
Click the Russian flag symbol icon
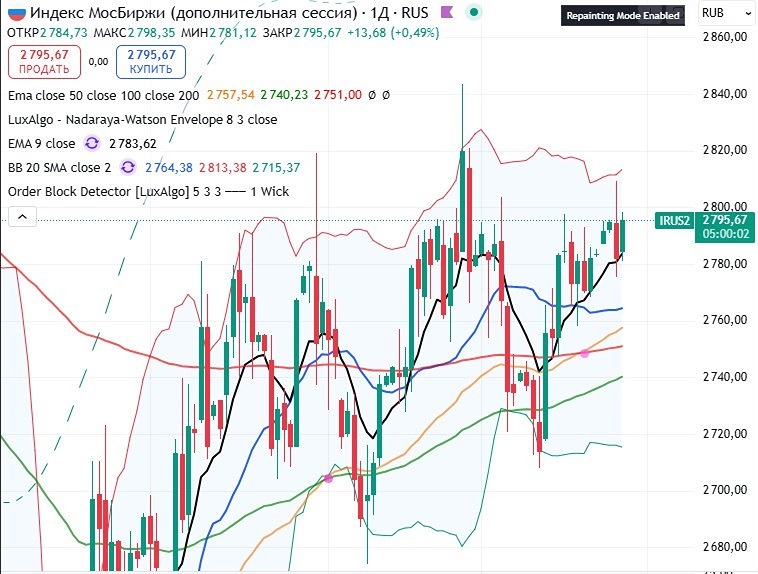click(16, 12)
